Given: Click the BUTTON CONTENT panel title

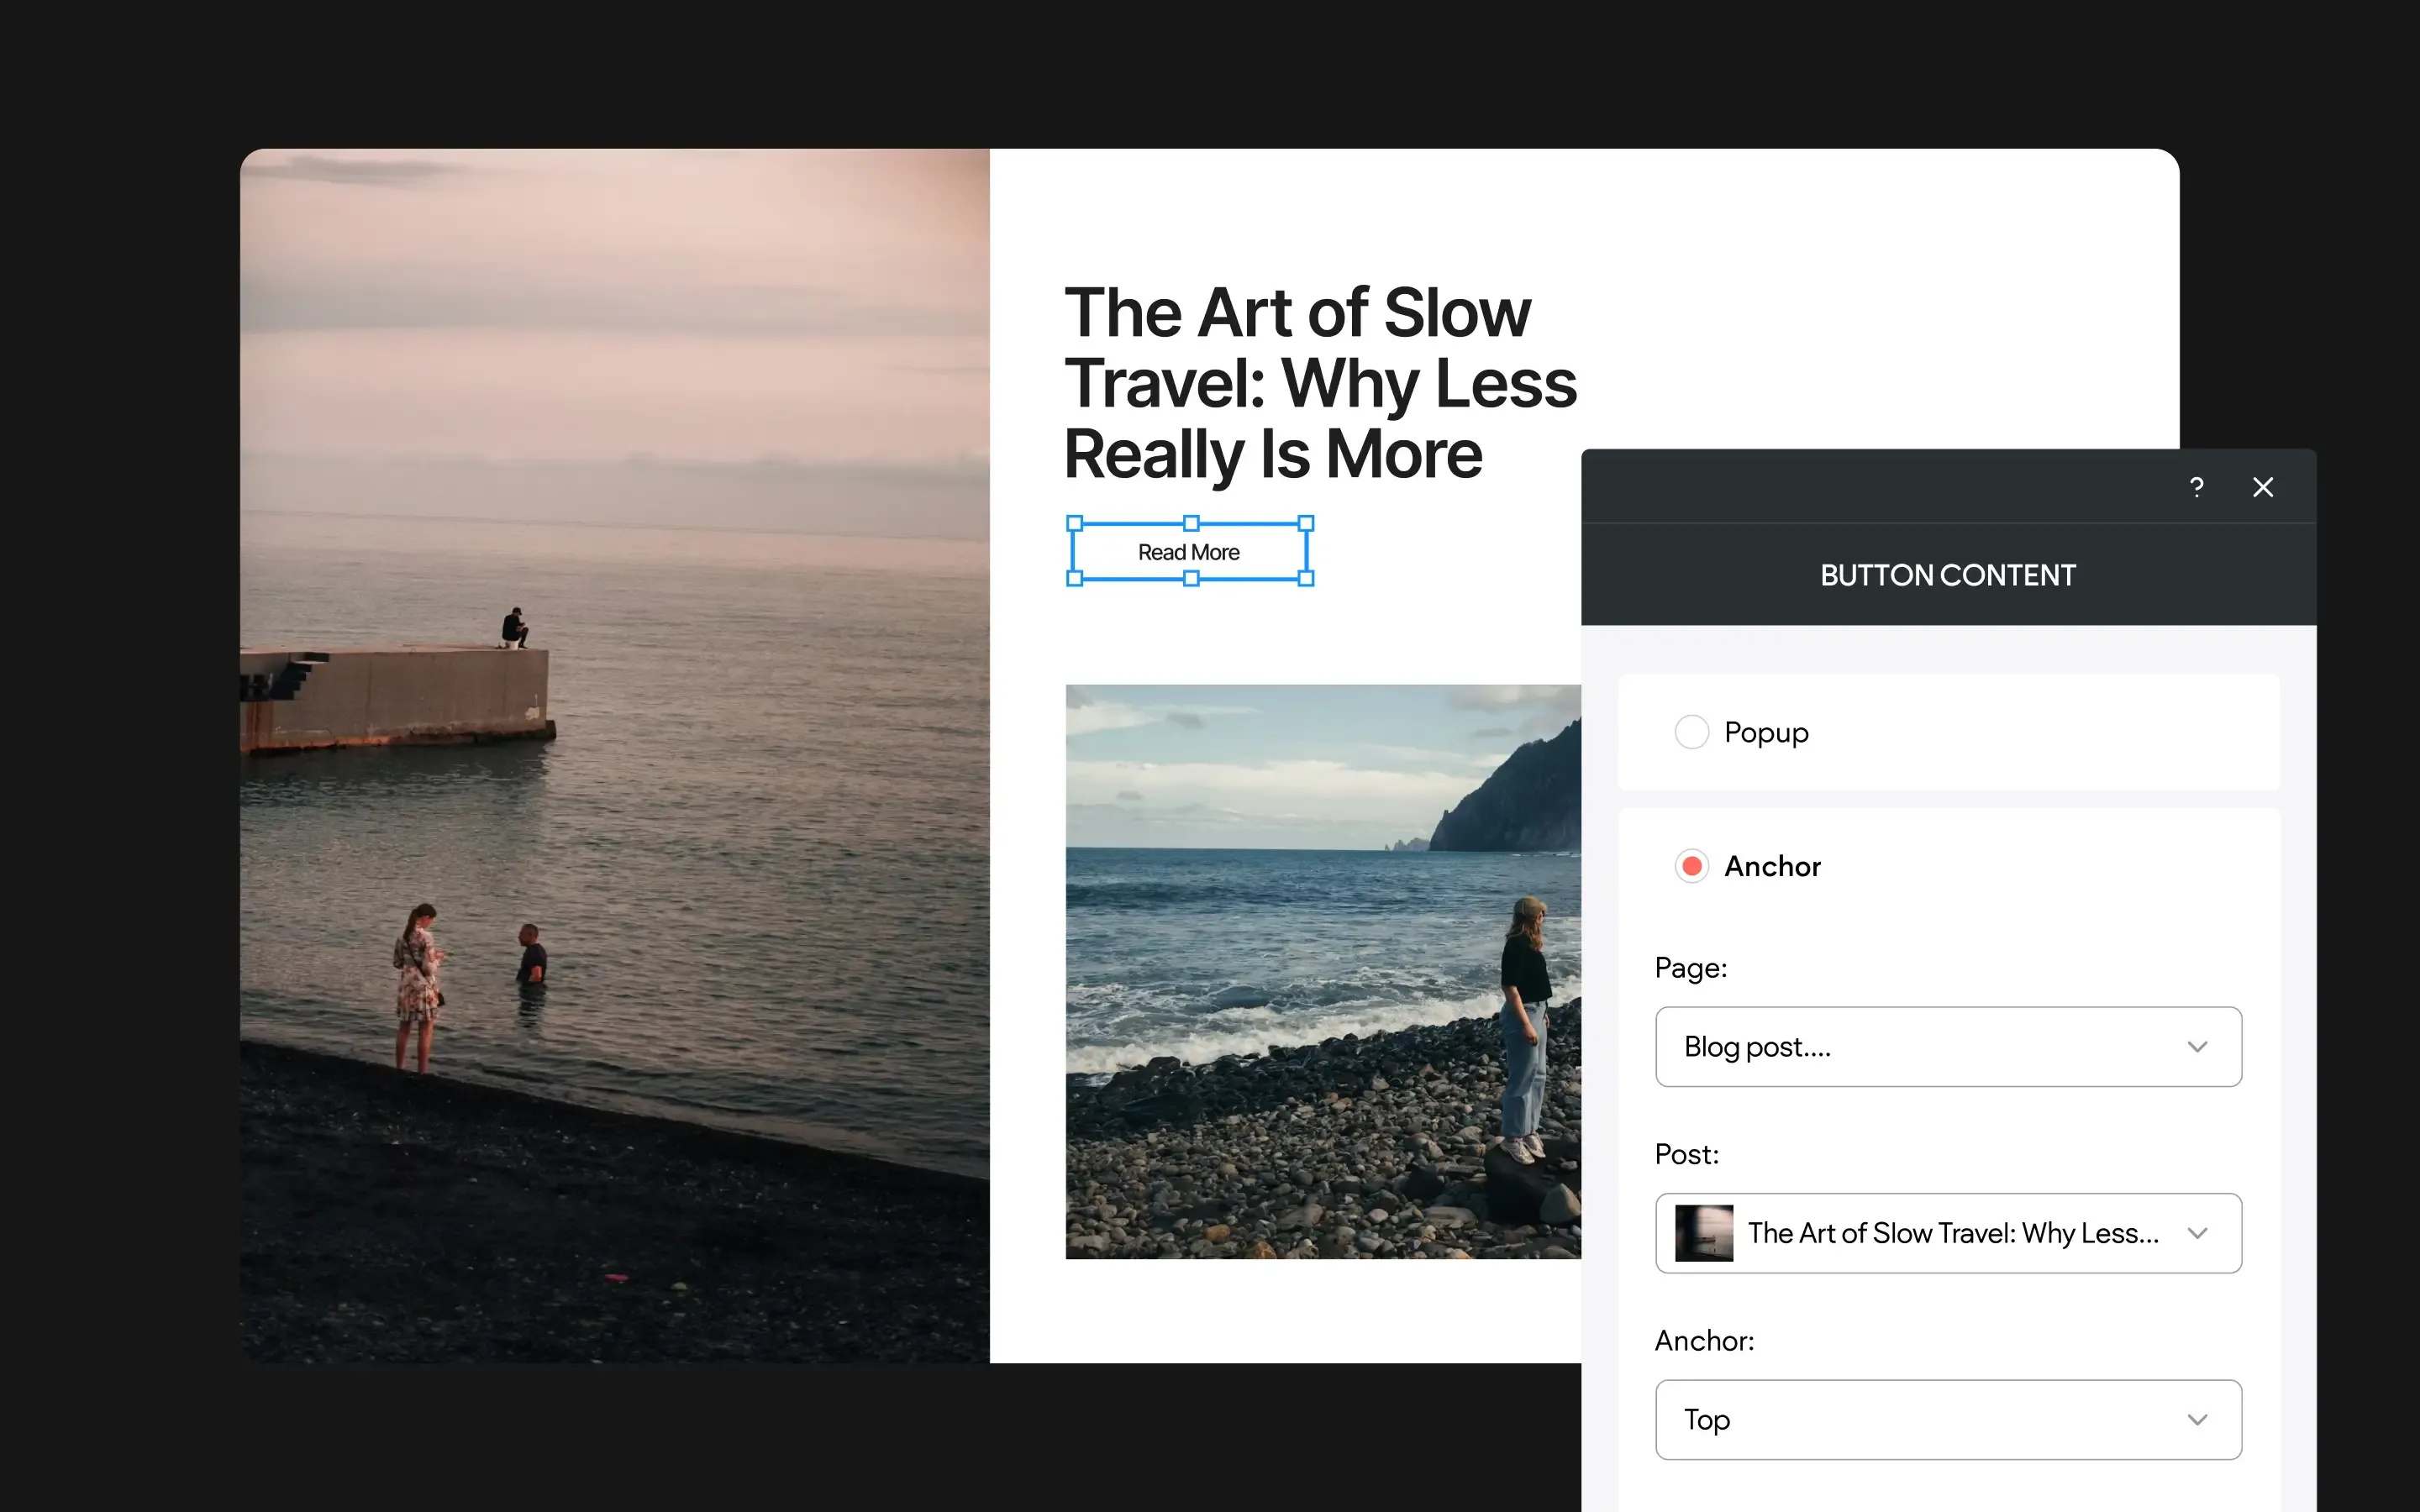Looking at the screenshot, I should pyautogui.click(x=1948, y=575).
